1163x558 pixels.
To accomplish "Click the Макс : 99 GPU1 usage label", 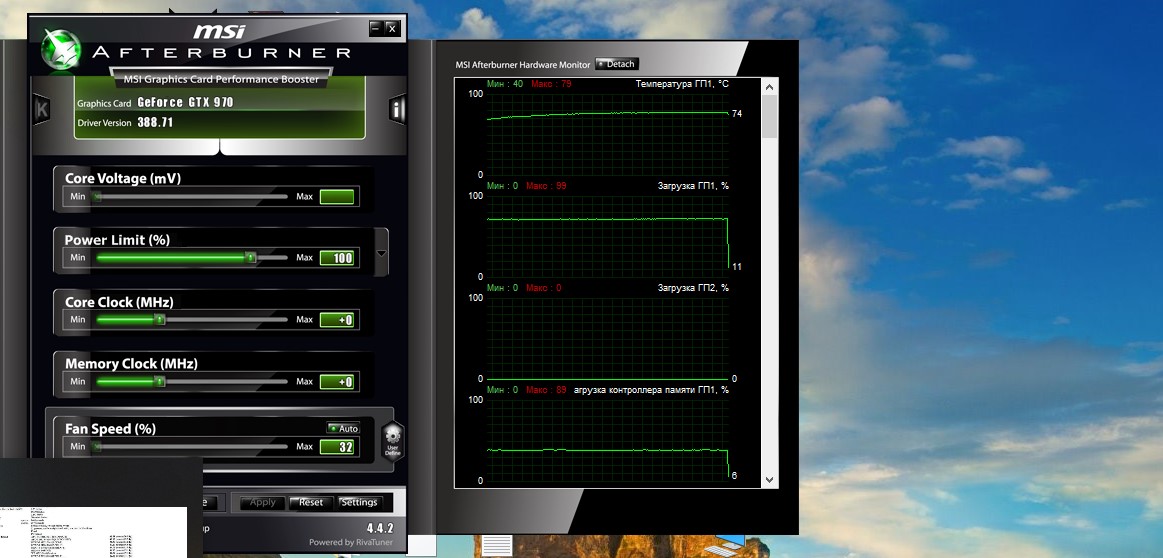I will 546,186.
